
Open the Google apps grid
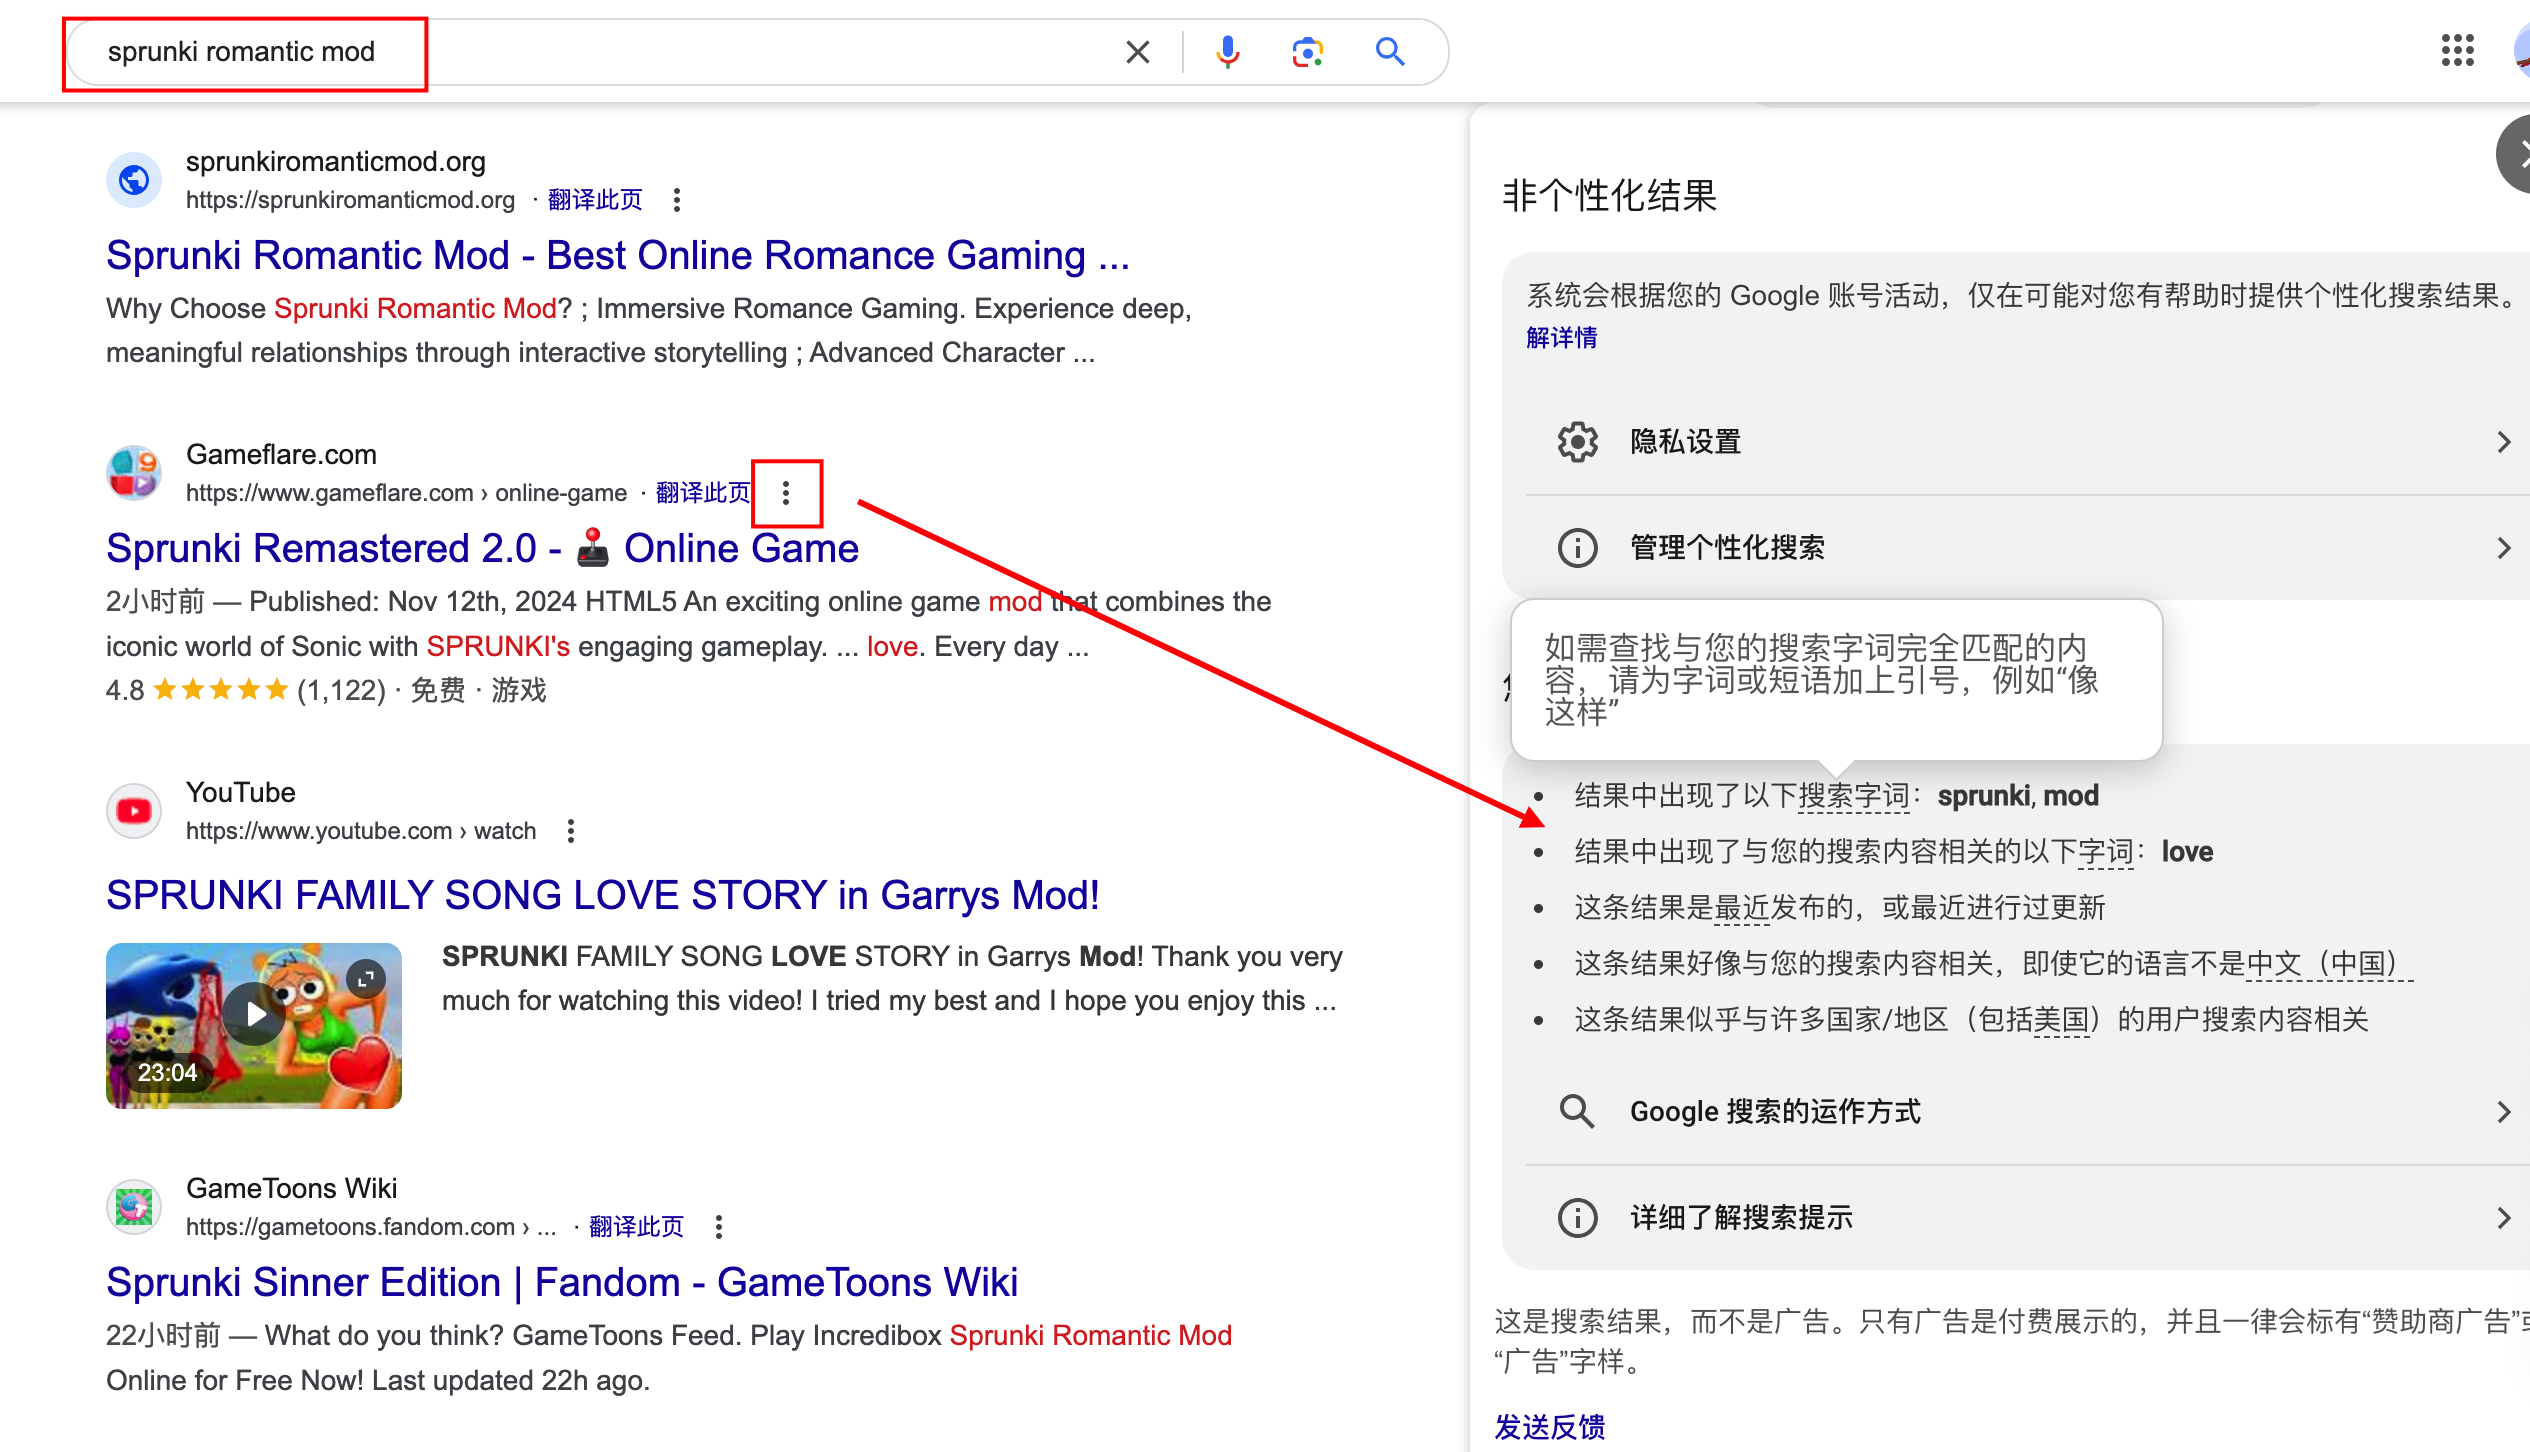[x=2457, y=50]
